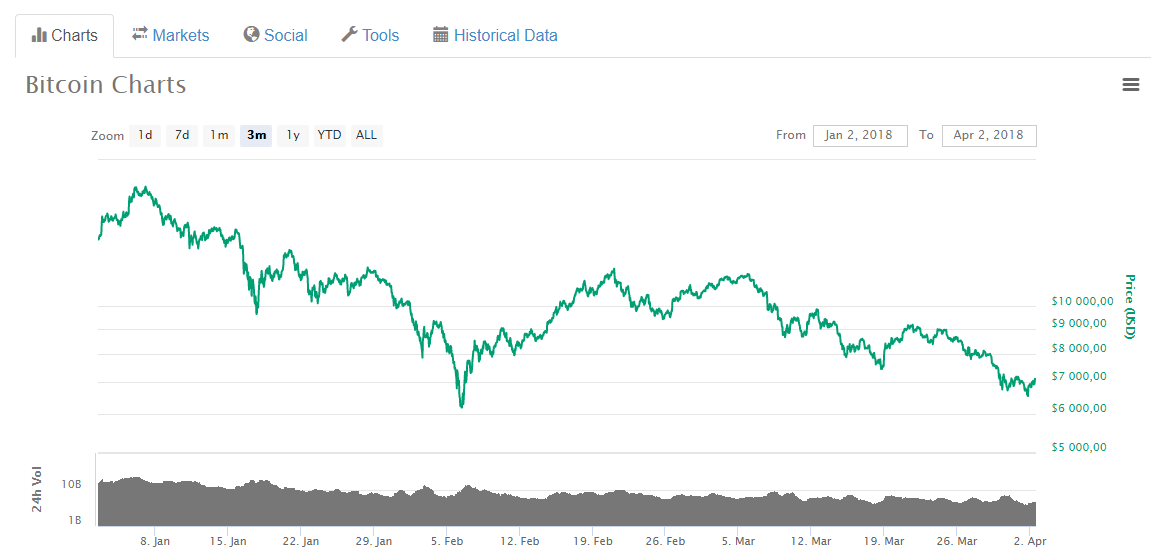Click the Charts tab bar-chart icon
The width and height of the screenshot is (1158, 559).
[x=39, y=35]
